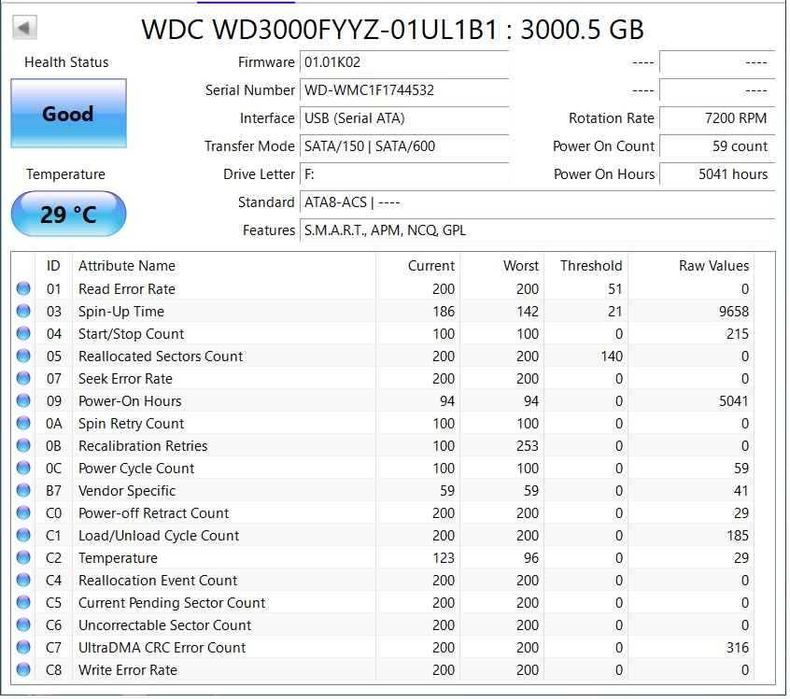The image size is (790, 699).
Task: Select the Reallocated Sectors Count threshold 140
Action: click(x=611, y=356)
